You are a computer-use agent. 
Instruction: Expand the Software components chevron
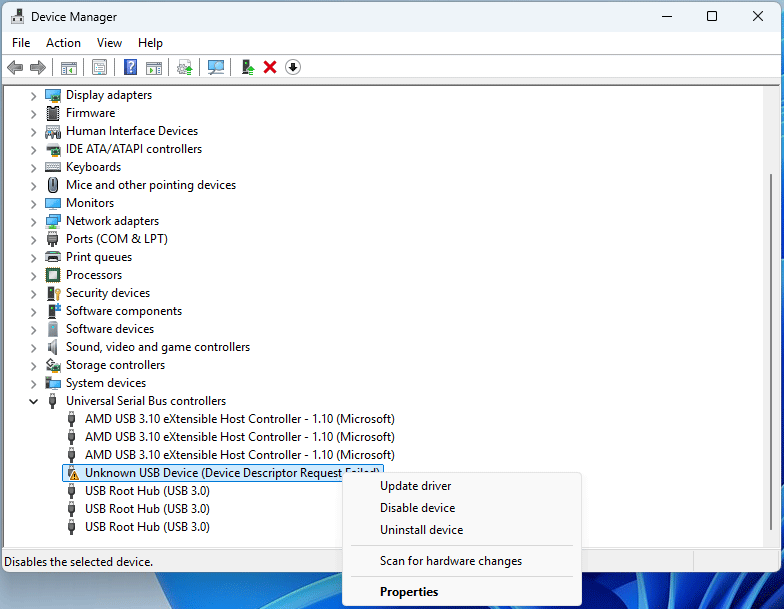tap(33, 312)
